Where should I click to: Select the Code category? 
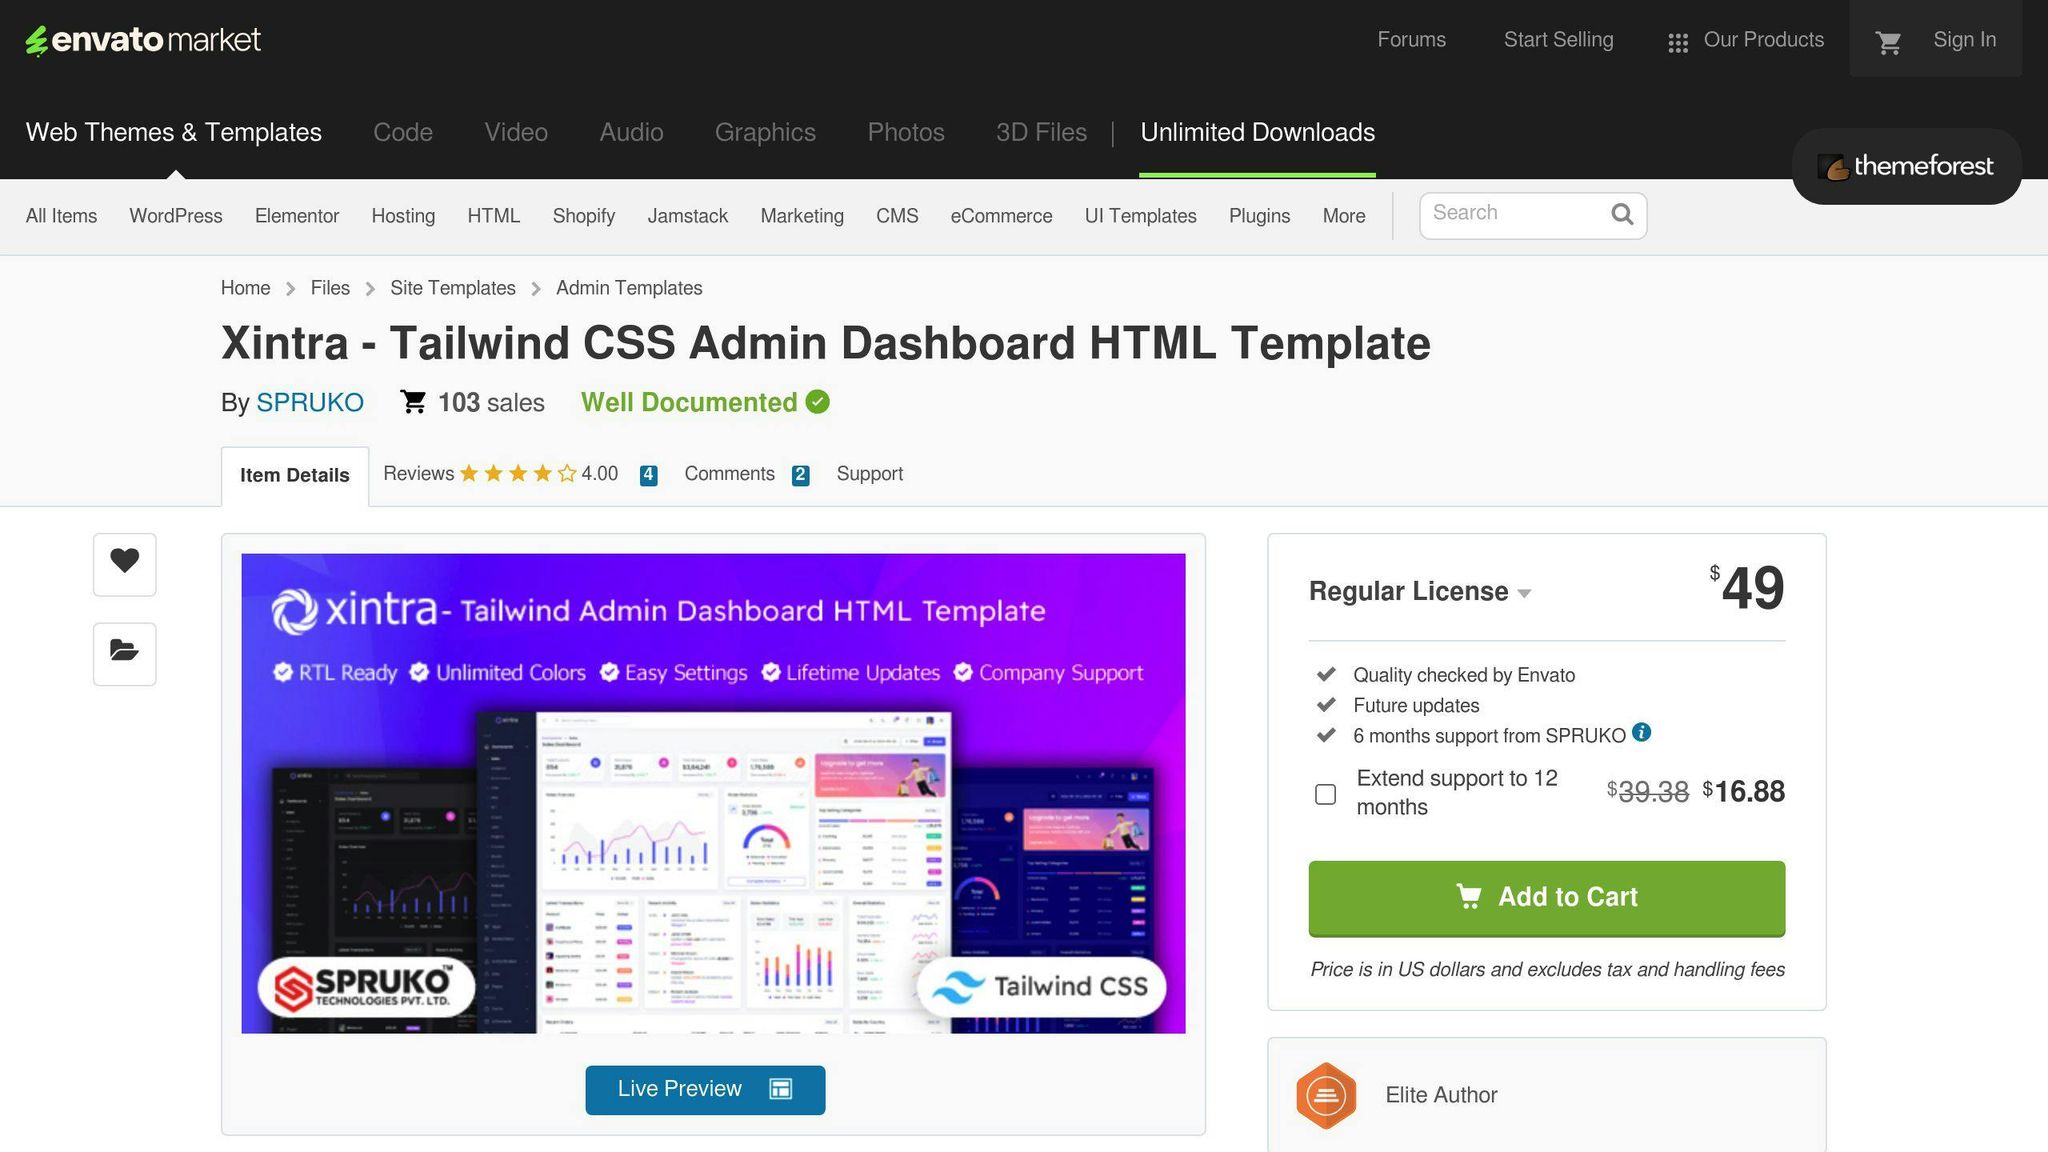(x=403, y=132)
